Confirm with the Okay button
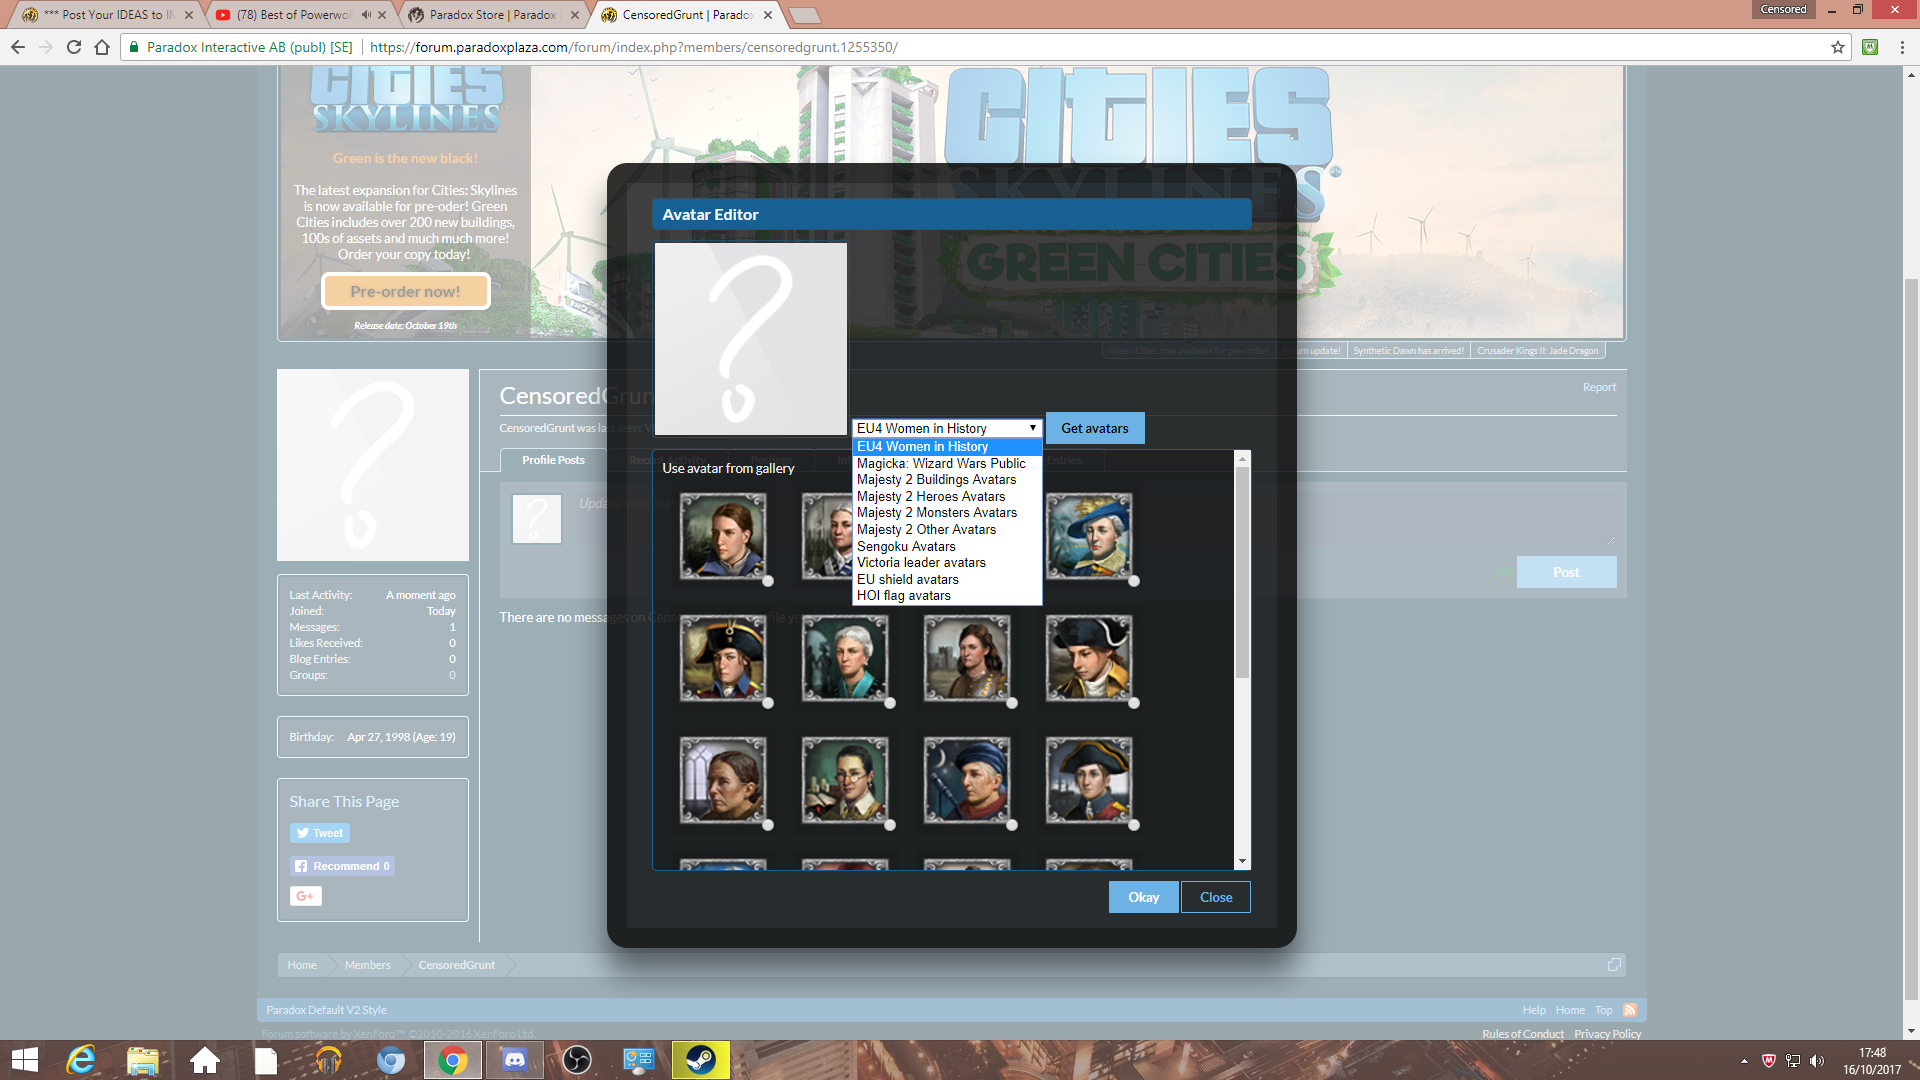Screen dimensions: 1920x1080 coord(1144,897)
